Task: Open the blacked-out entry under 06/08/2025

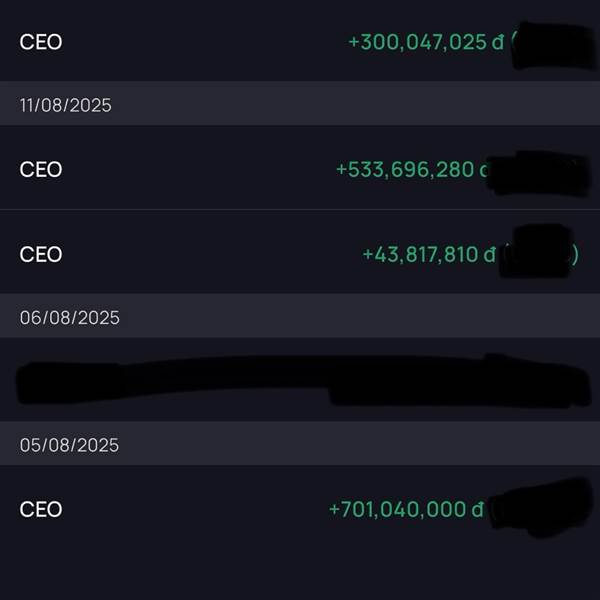Action: [x=300, y=380]
